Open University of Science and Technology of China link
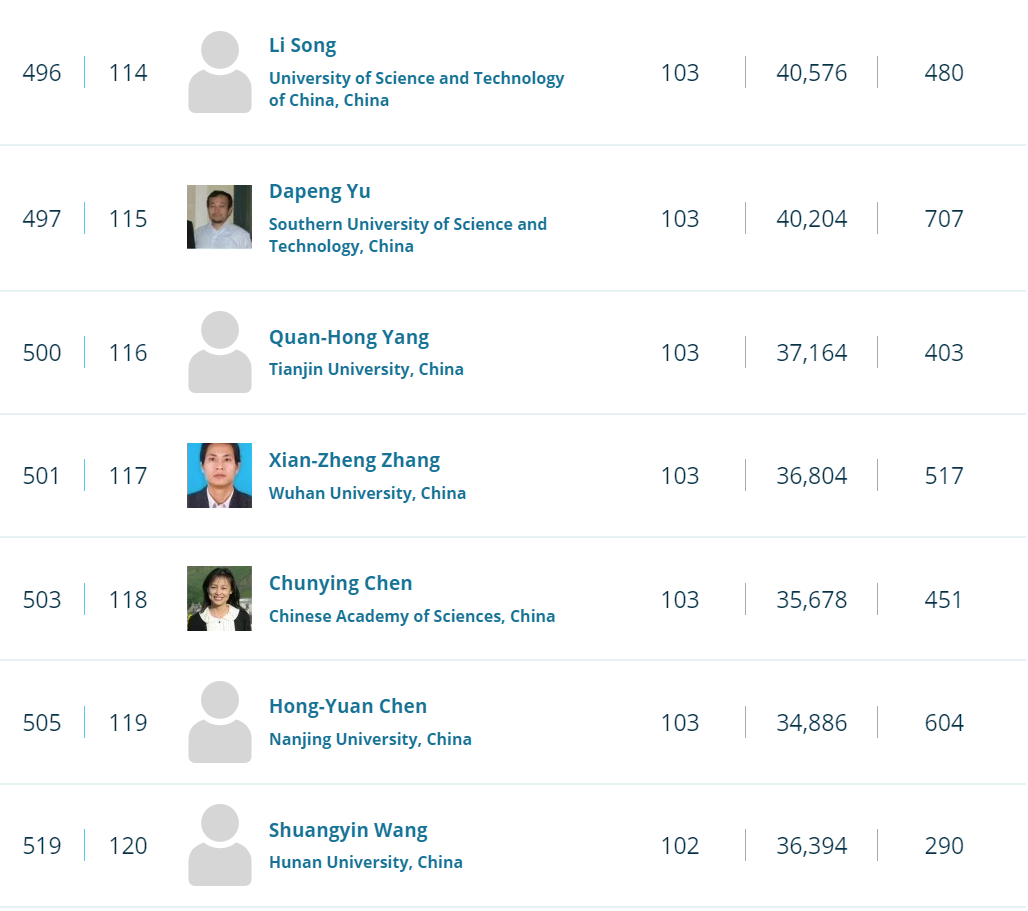Image resolution: width=1028 pixels, height=911 pixels. (416, 89)
